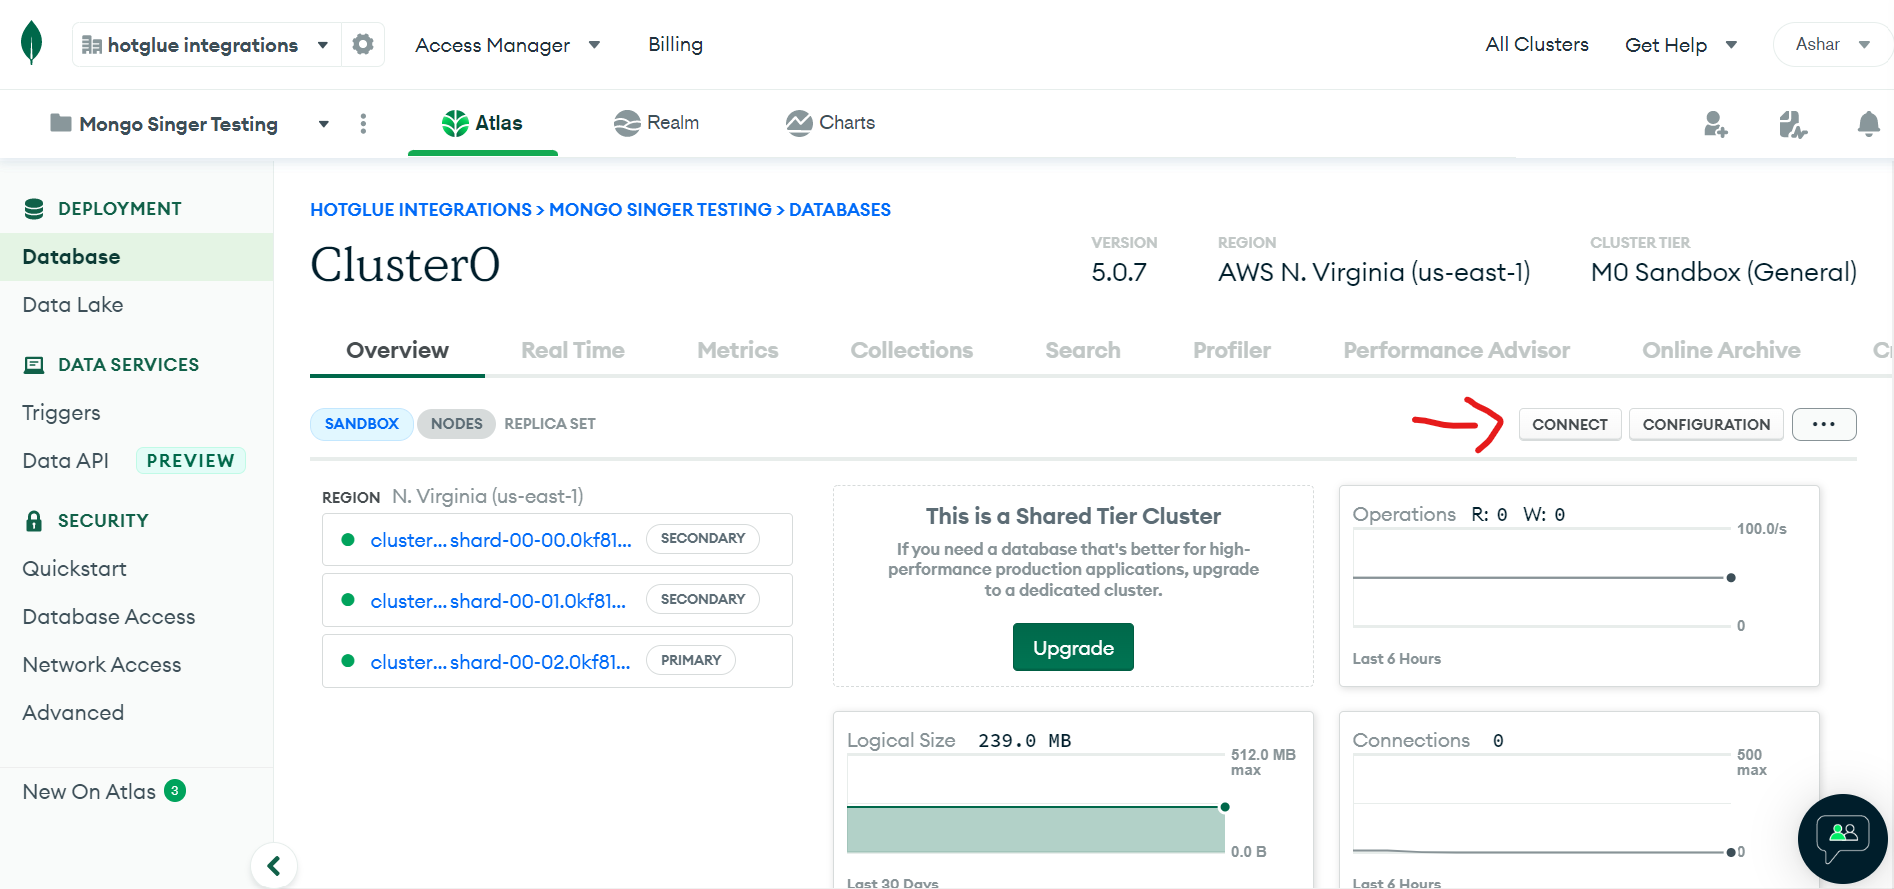Open the Ashar user menu
This screenshot has height=889, width=1894.
1832,44
